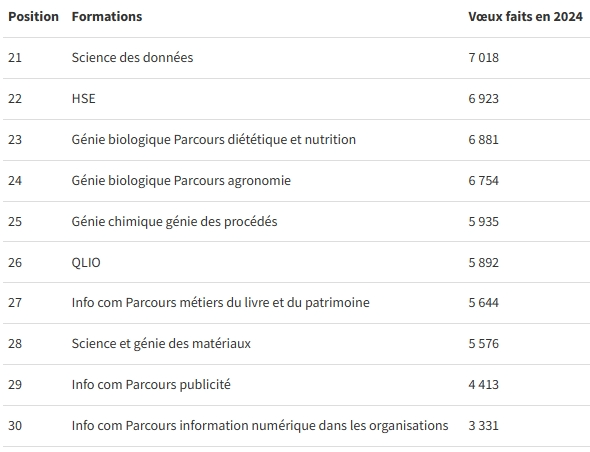
Task: Click the Position column header
Action: pyautogui.click(x=33, y=17)
